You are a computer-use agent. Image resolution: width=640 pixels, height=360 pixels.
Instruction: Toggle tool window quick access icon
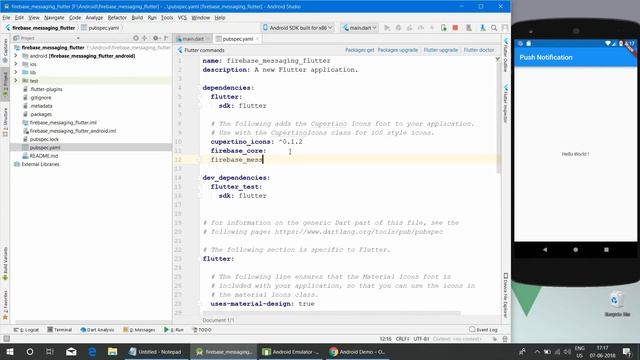(x=6, y=338)
